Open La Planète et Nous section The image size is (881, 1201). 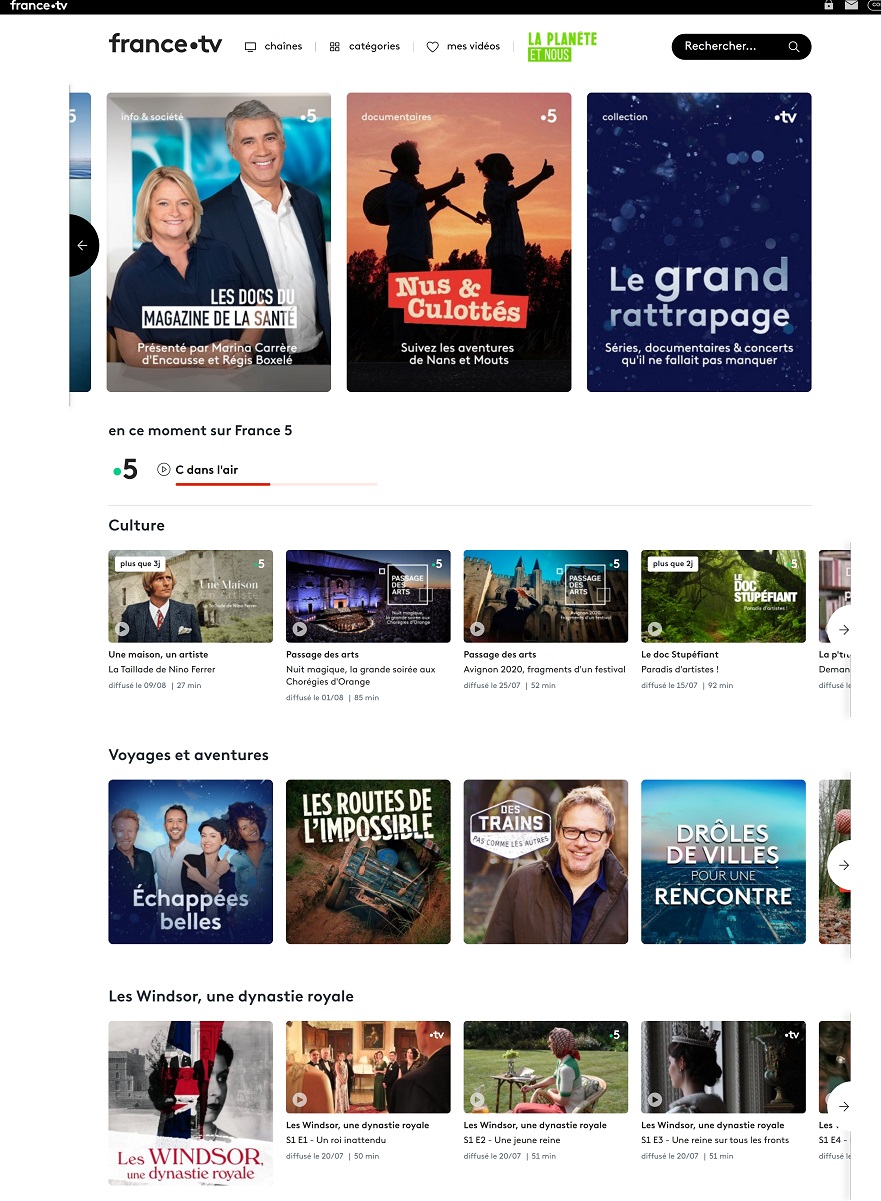point(562,46)
